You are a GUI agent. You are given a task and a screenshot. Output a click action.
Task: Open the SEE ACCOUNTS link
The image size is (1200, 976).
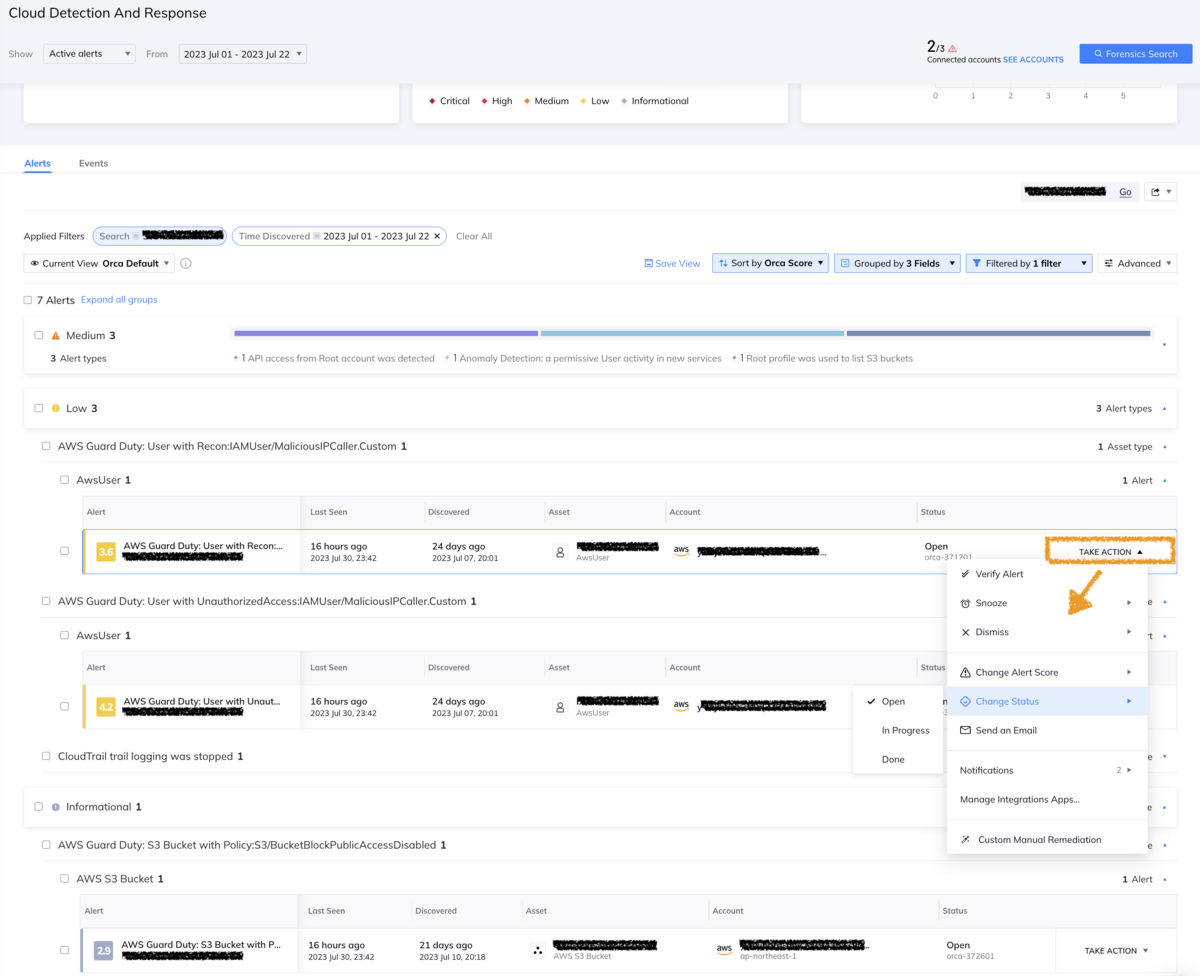pyautogui.click(x=1033, y=60)
